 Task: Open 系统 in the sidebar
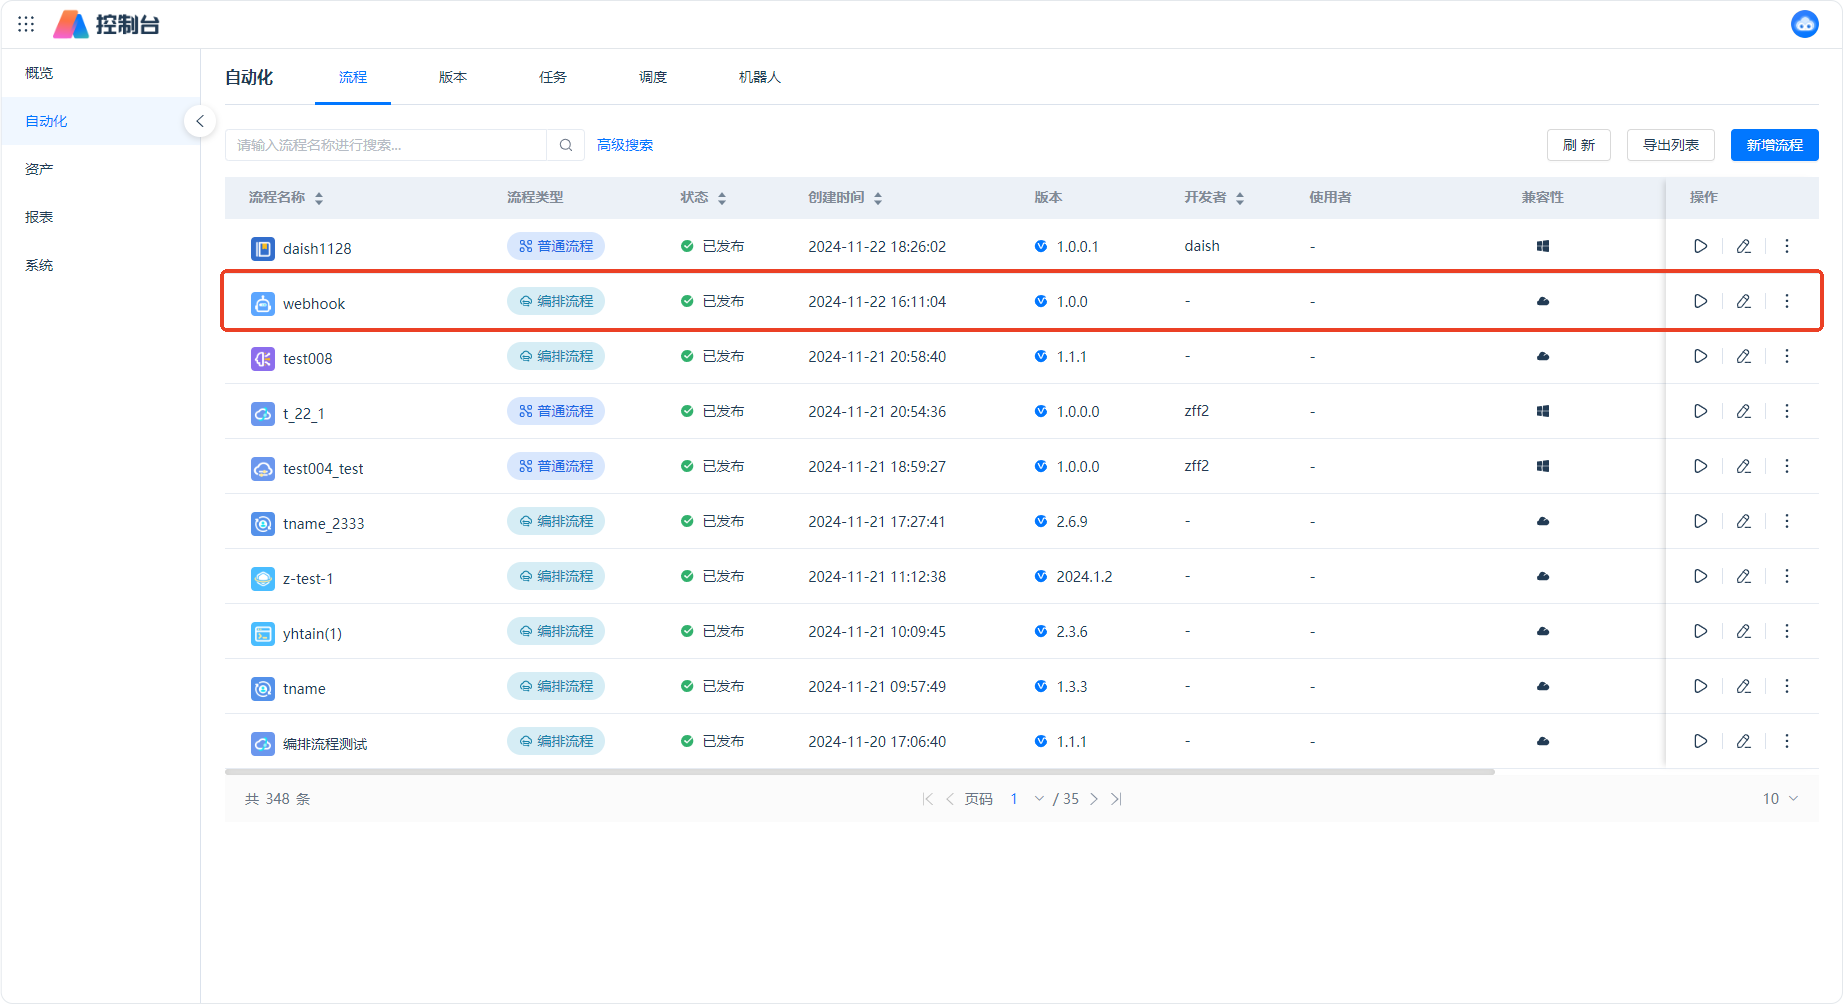coord(100,265)
